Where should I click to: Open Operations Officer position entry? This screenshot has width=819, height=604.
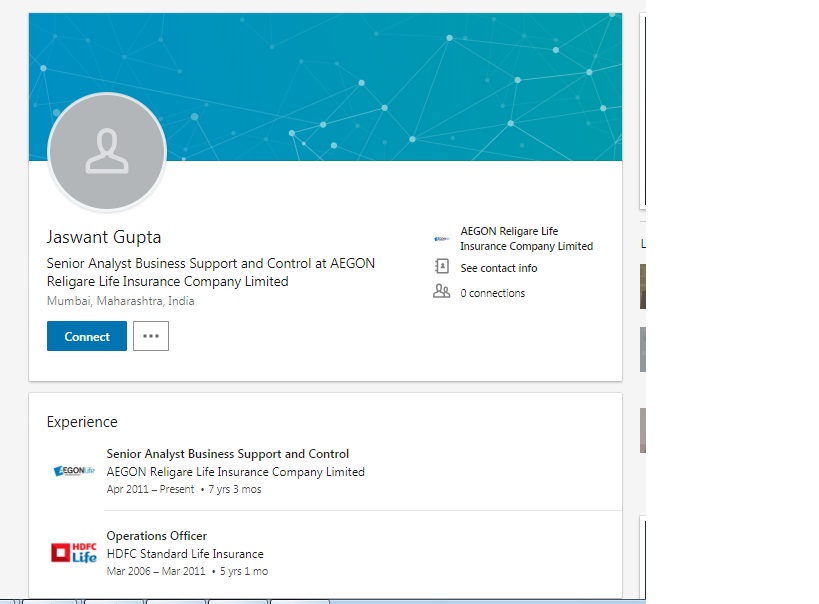(157, 536)
